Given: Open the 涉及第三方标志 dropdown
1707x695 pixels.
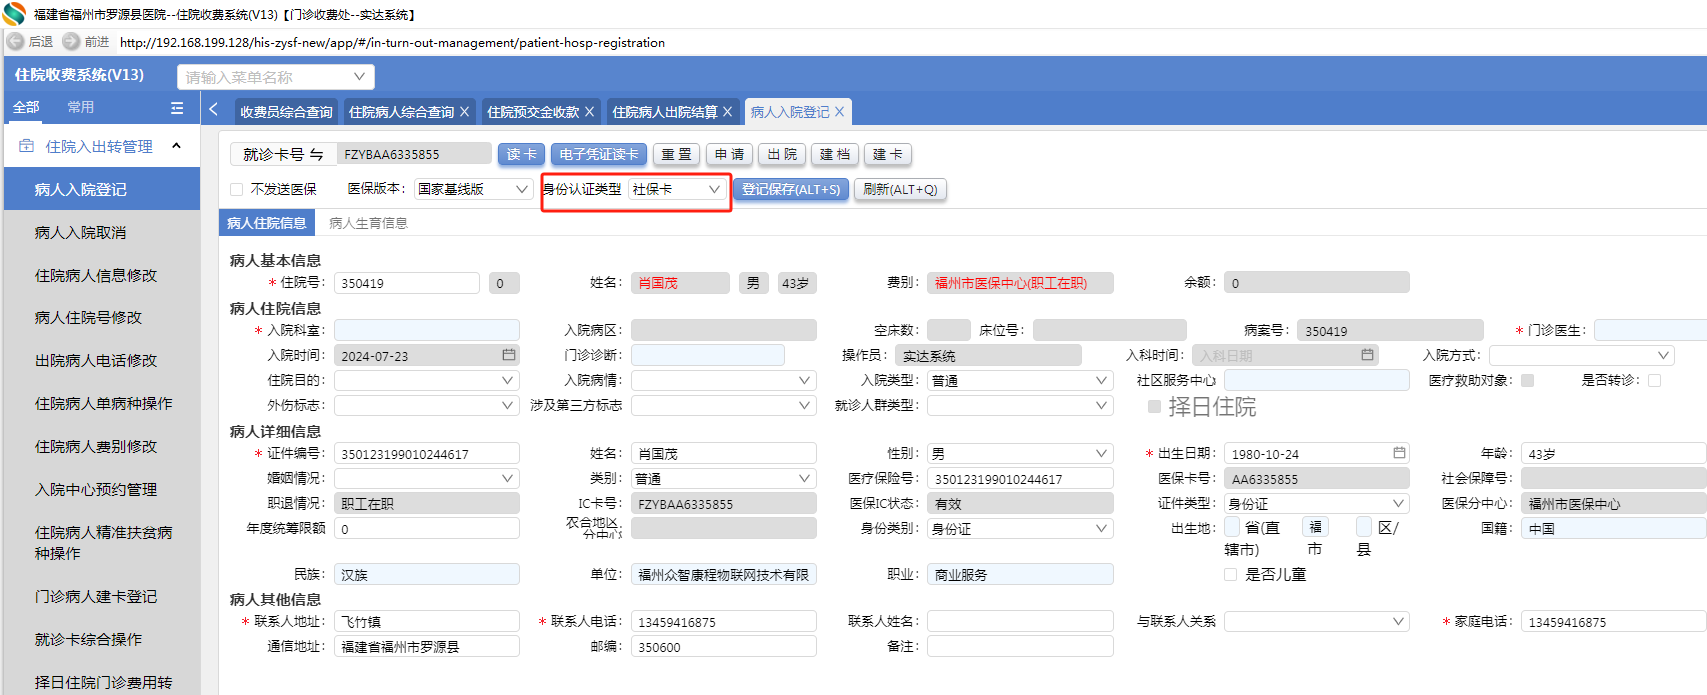Looking at the screenshot, I should (724, 405).
